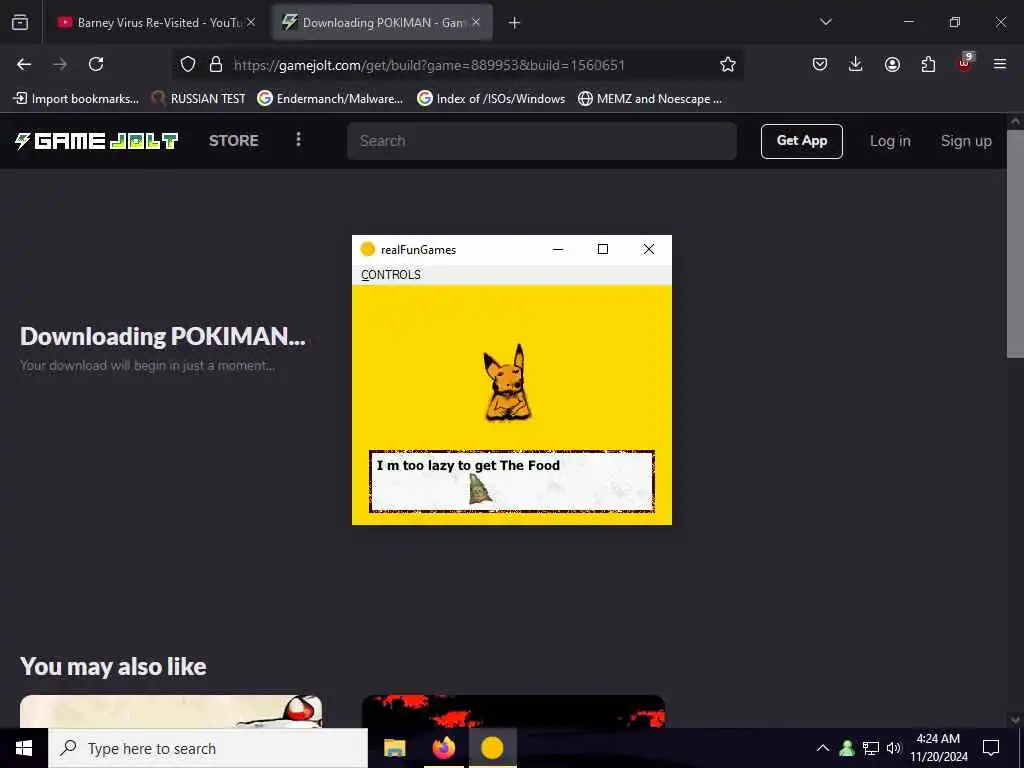
Task: Bookmark this page with star icon
Action: coord(728,64)
